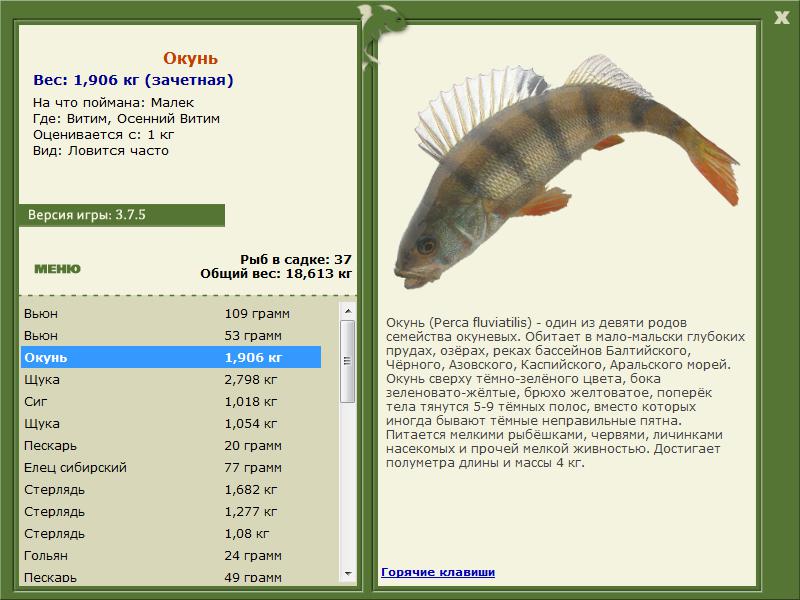
Task: Open the Горячие клавиши link
Action: coord(438,572)
